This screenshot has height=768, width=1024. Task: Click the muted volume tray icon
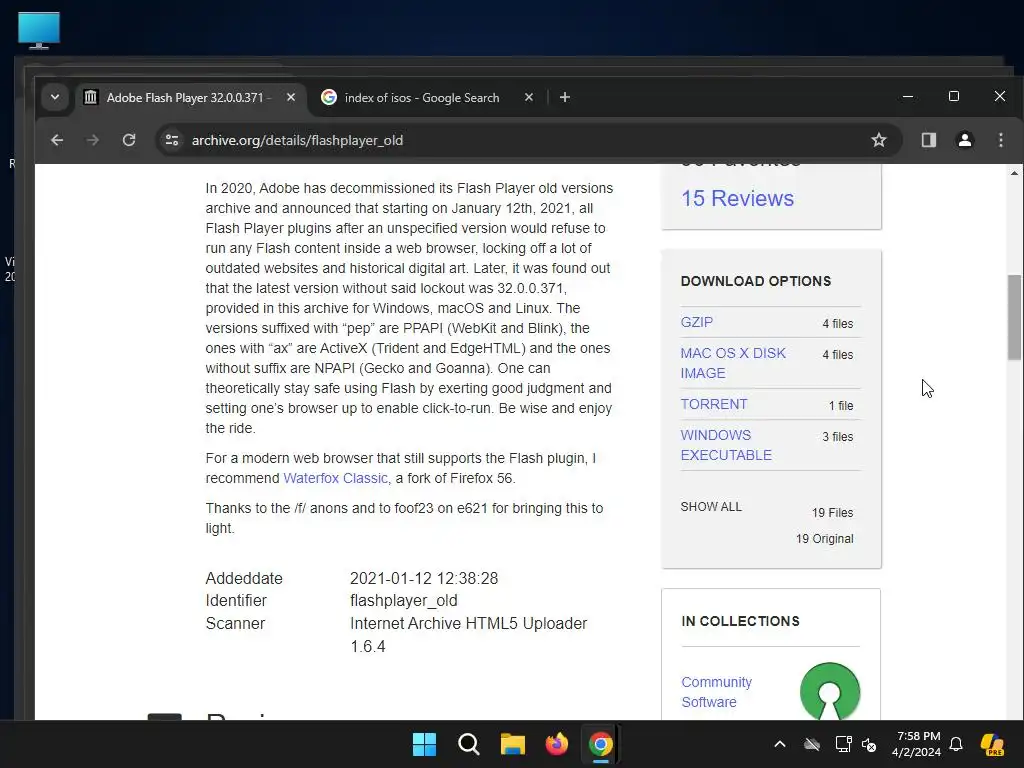click(869, 744)
